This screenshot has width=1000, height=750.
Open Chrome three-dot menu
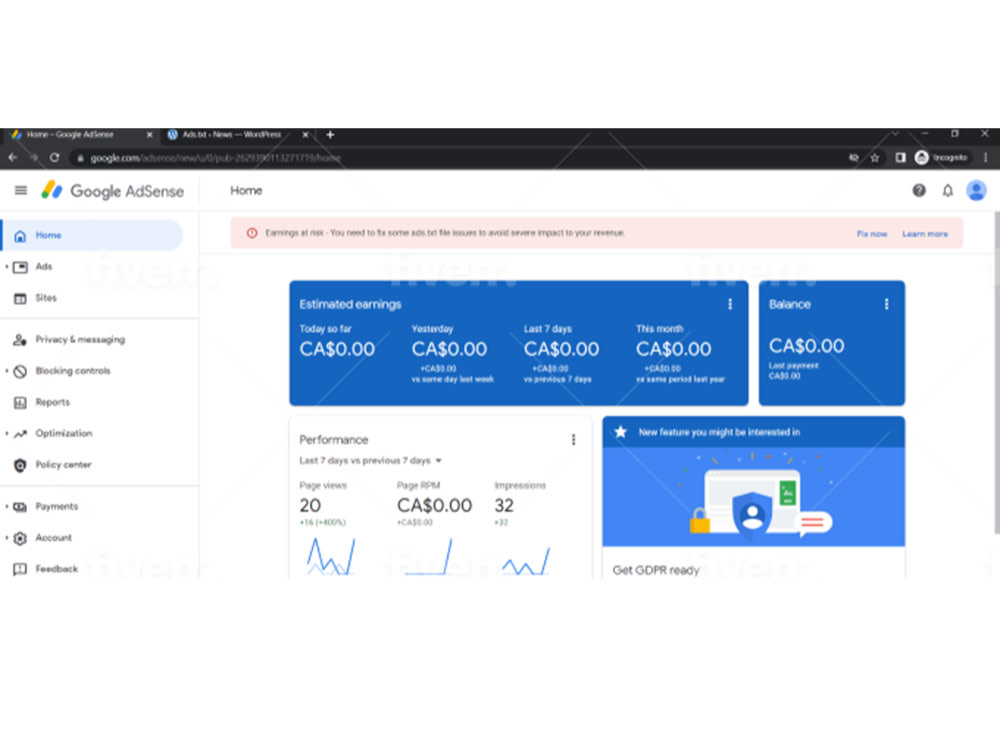pyautogui.click(x=985, y=158)
